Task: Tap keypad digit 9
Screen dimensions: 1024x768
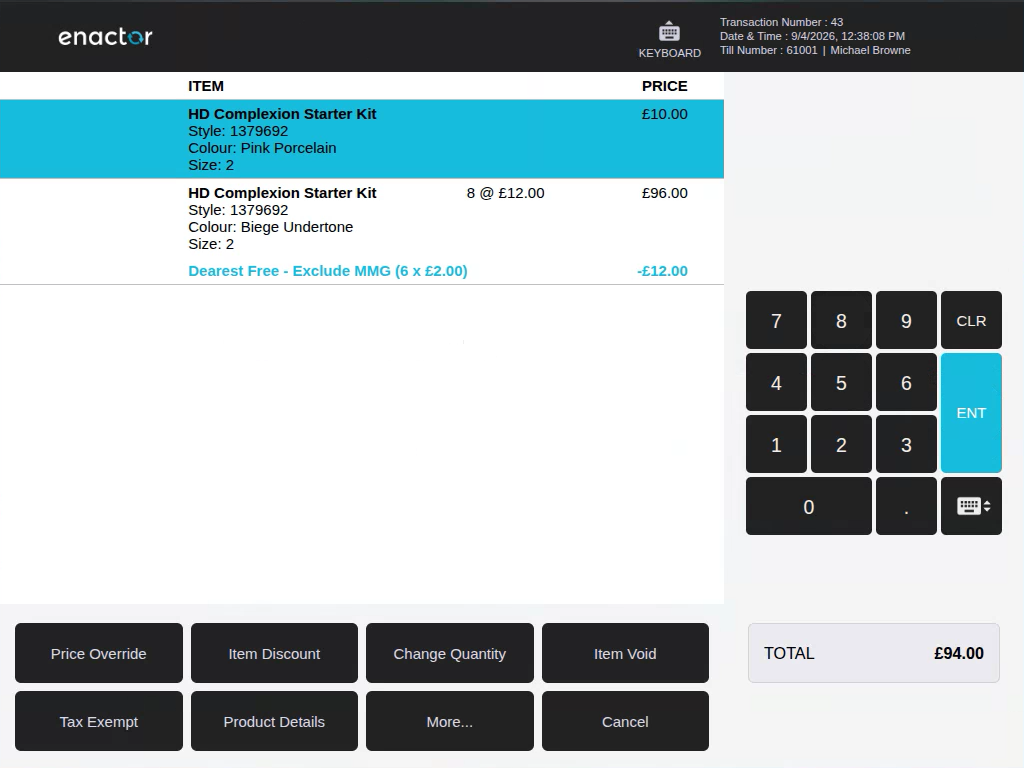Action: (906, 320)
